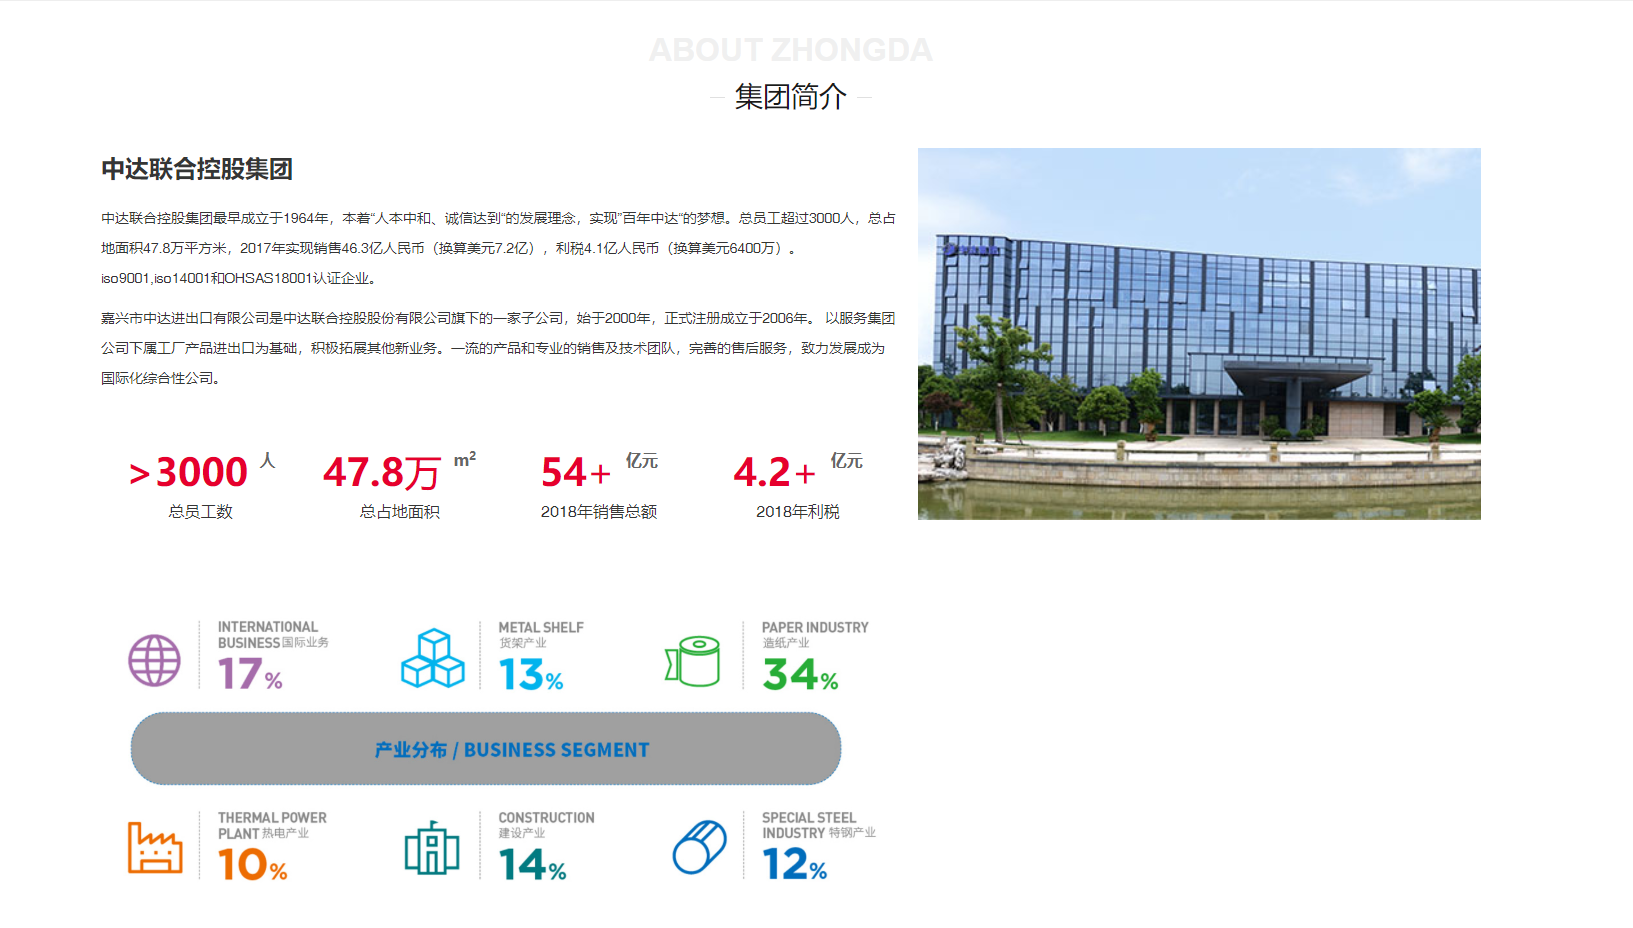This screenshot has width=1633, height=928.
Task: Click the 17% International Business figure
Action: point(247,675)
